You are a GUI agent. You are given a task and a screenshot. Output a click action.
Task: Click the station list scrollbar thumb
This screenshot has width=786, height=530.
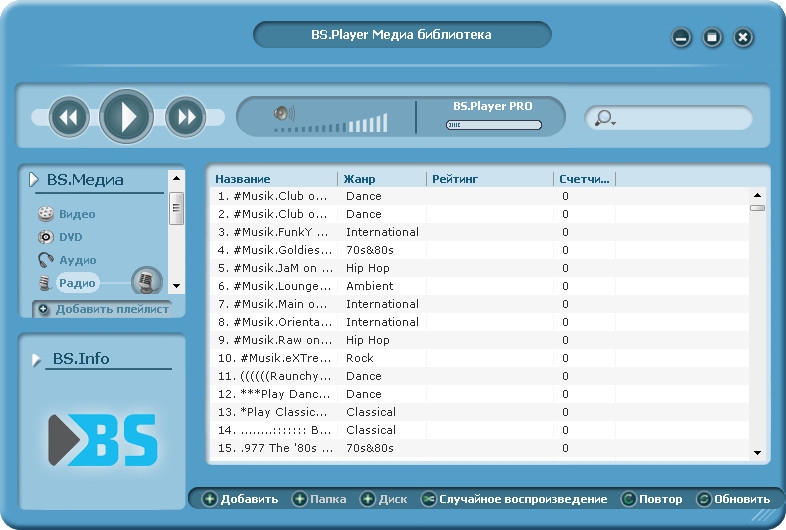[757, 208]
